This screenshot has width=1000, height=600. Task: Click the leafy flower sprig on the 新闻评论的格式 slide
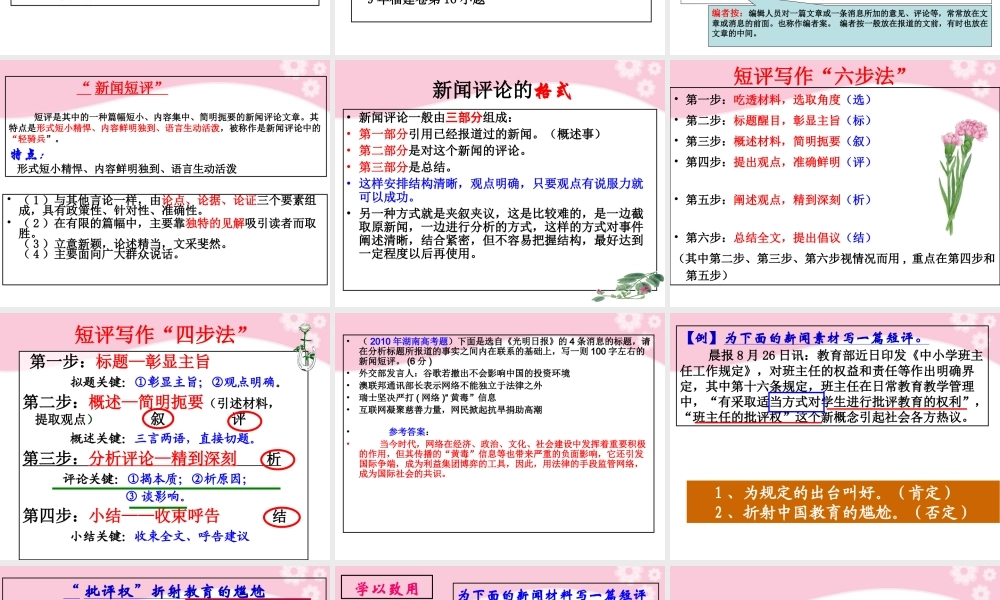(628, 286)
